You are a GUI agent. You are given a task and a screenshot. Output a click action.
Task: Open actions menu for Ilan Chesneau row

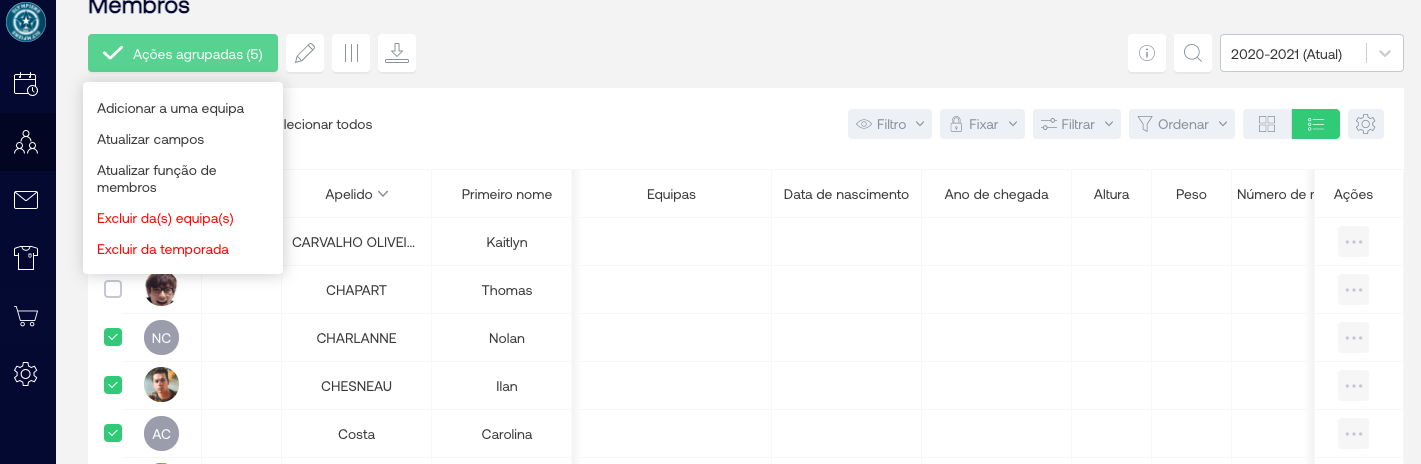tap(1353, 385)
